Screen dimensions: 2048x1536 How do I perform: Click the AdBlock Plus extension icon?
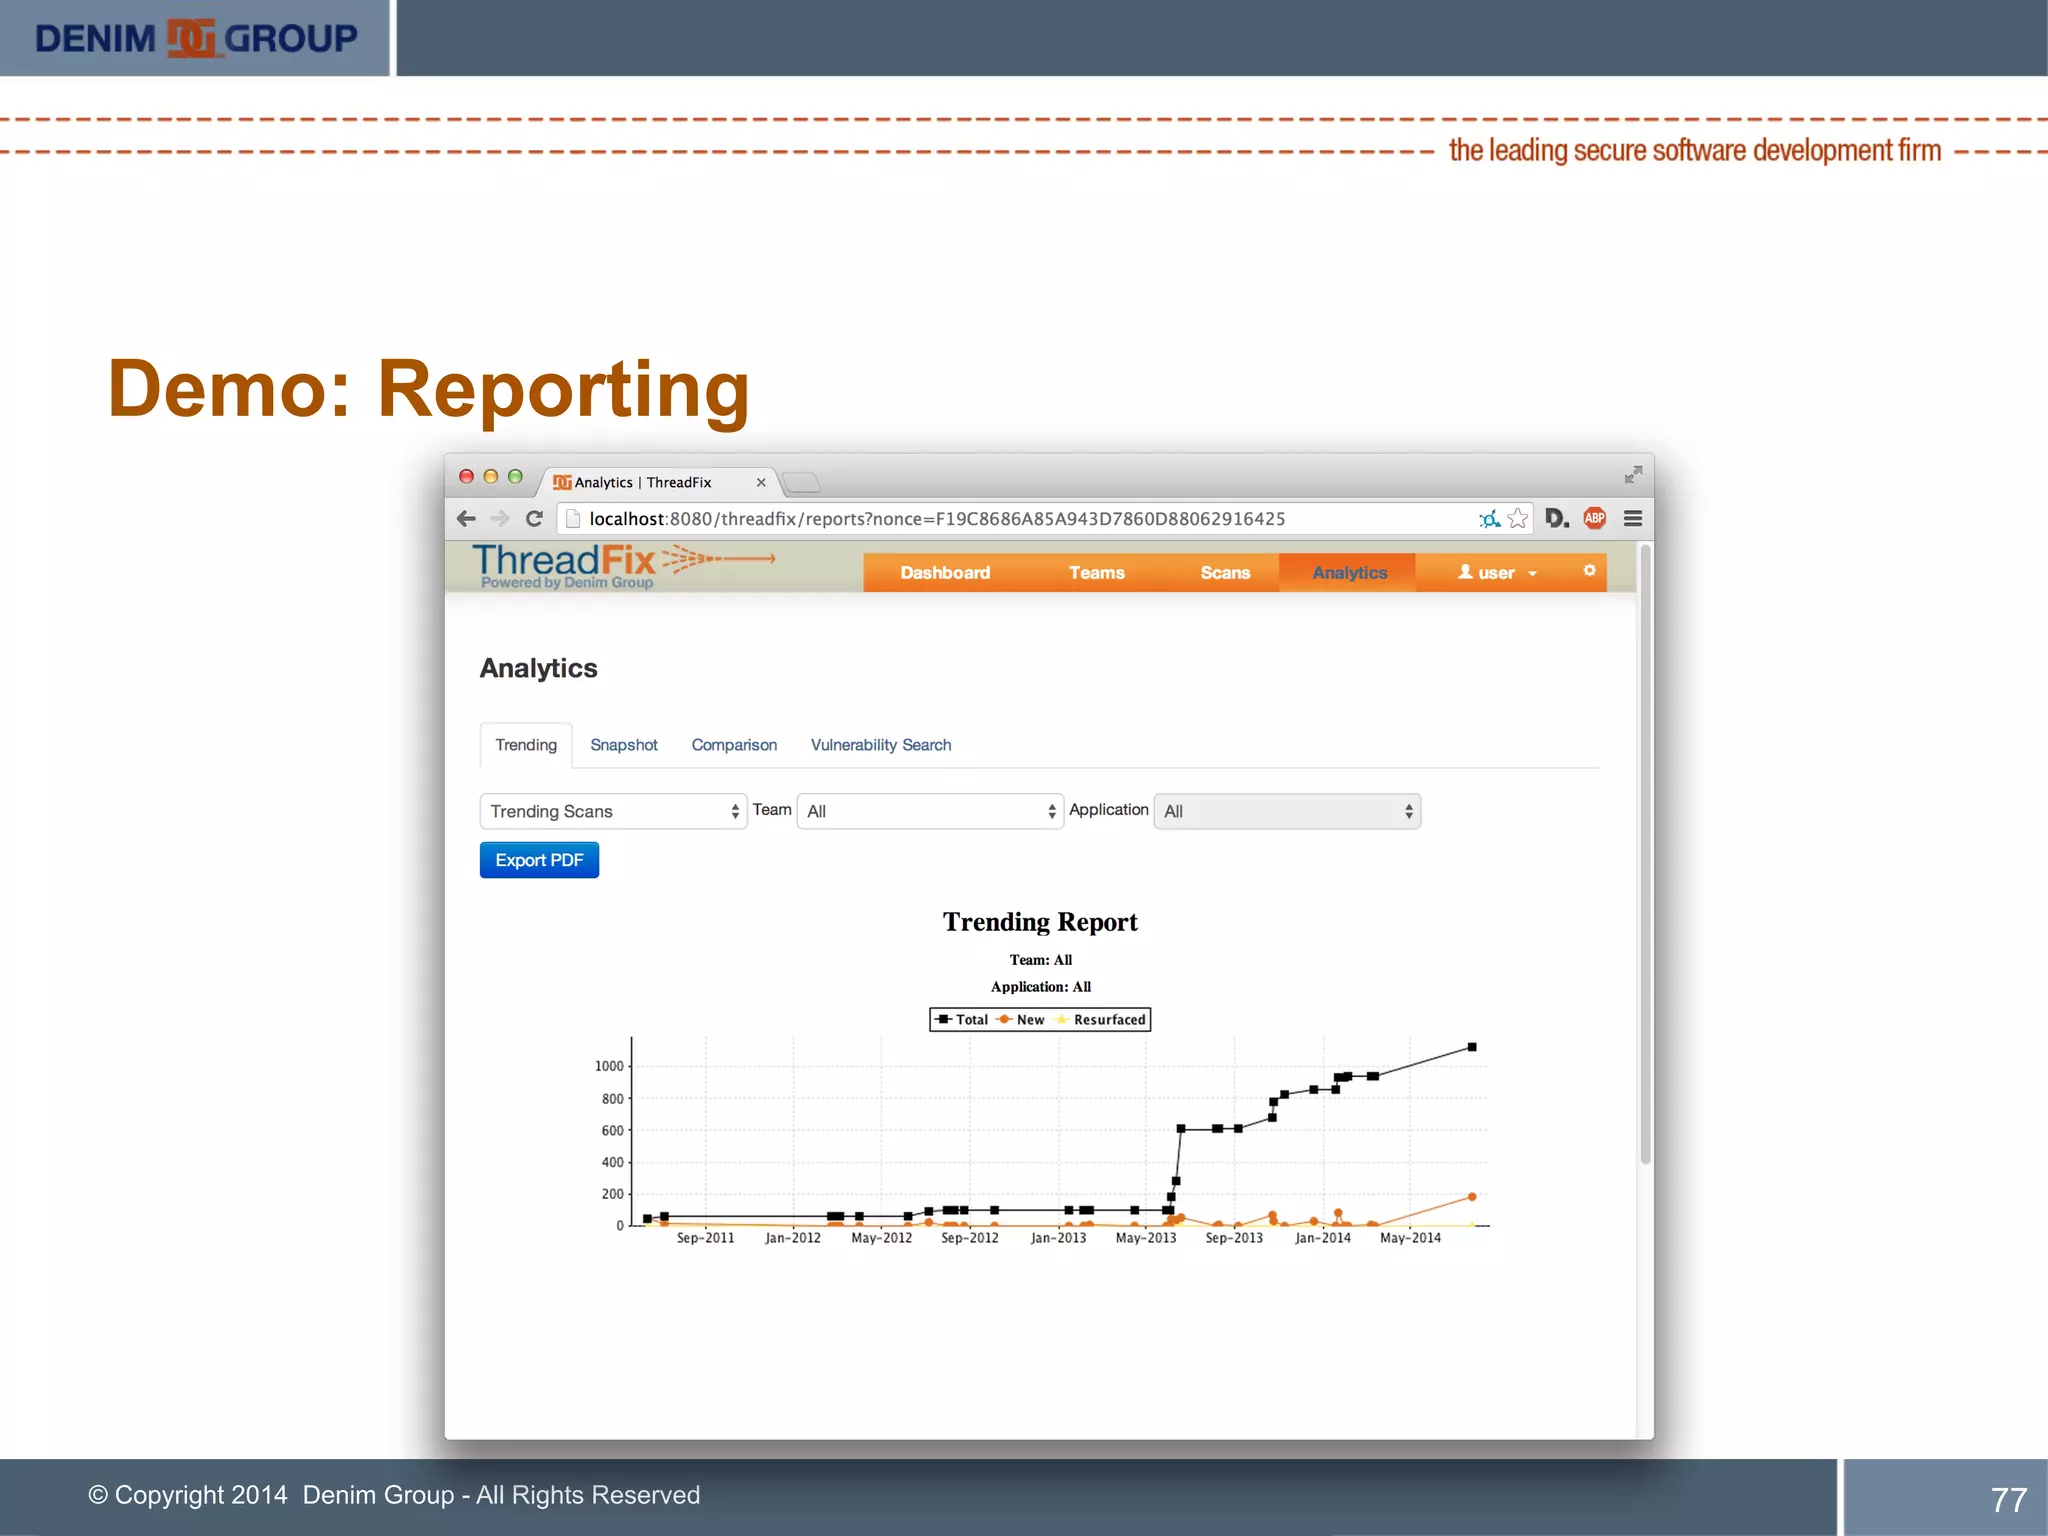[1595, 518]
